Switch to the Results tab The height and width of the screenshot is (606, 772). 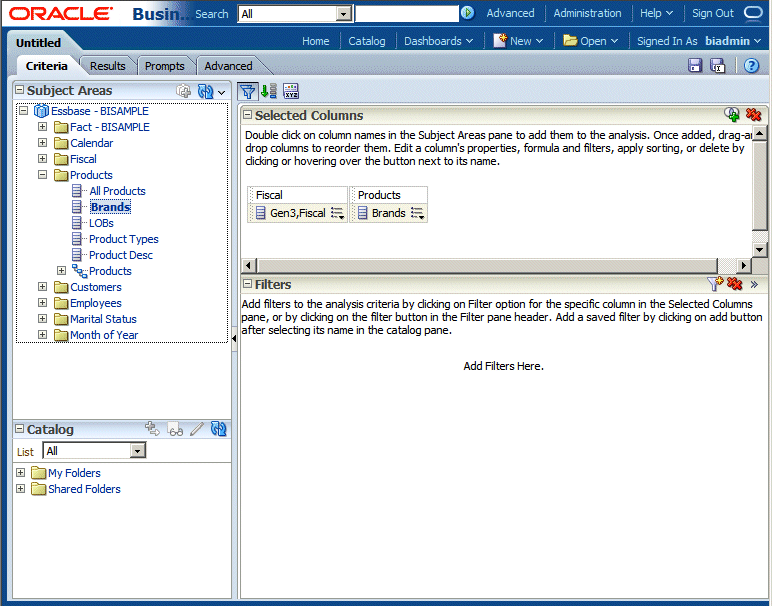point(107,66)
